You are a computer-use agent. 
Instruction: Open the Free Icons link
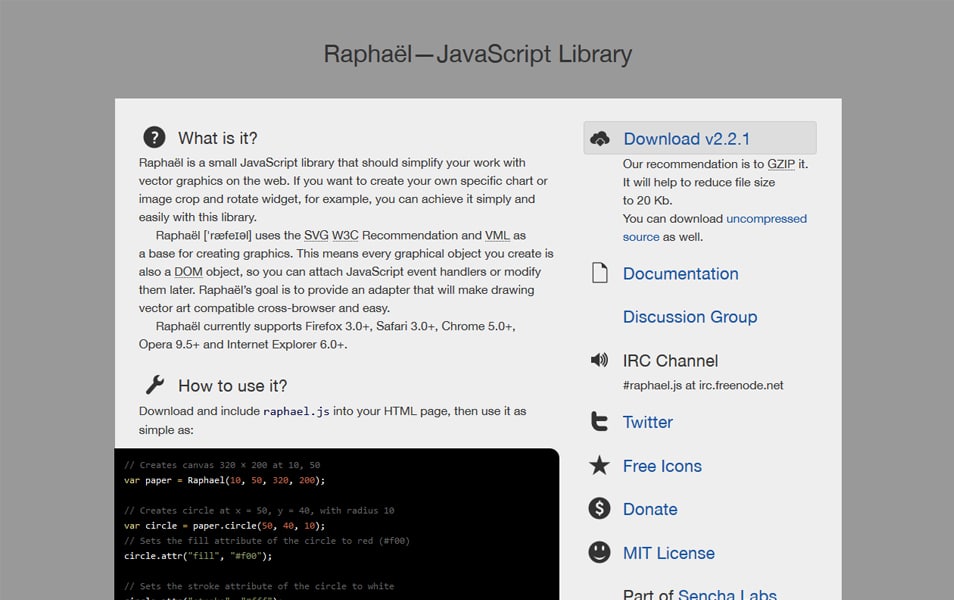pyautogui.click(x=662, y=466)
